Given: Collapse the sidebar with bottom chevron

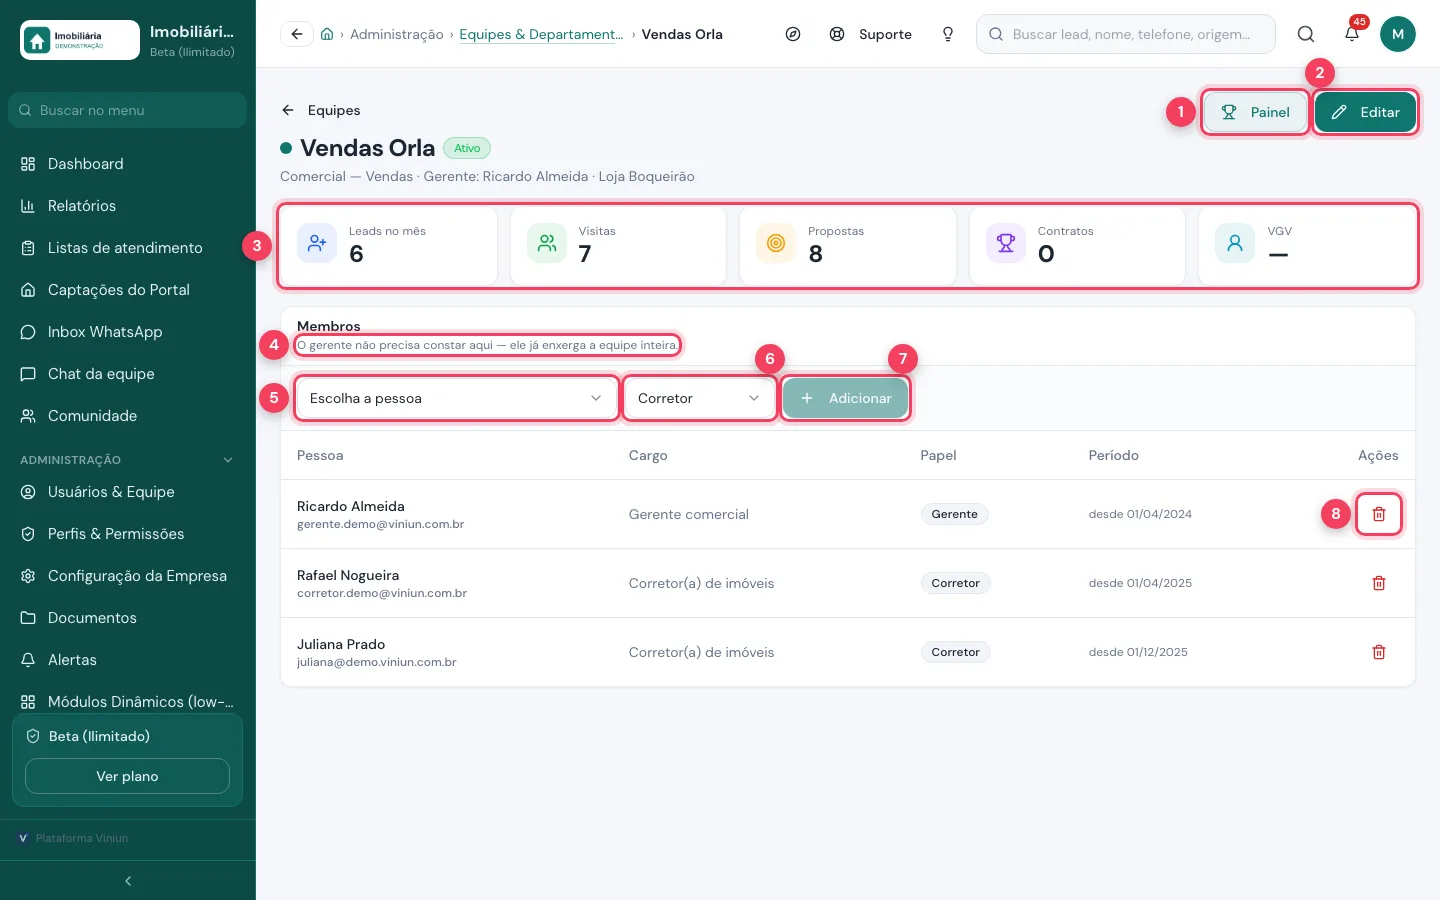Looking at the screenshot, I should pos(128,881).
